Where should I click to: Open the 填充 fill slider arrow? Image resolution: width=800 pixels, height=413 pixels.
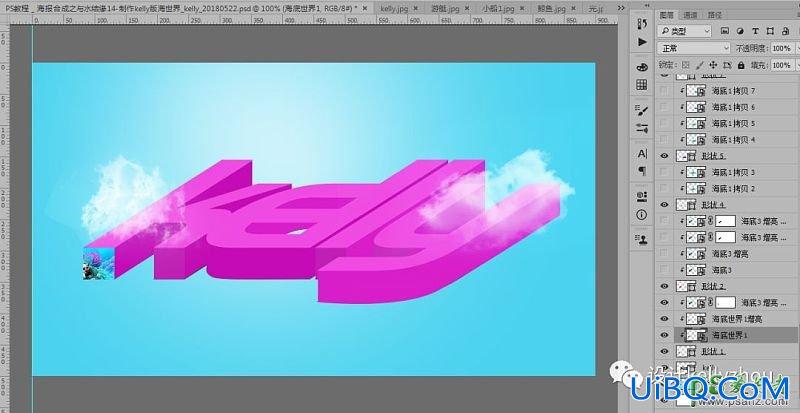pos(796,65)
